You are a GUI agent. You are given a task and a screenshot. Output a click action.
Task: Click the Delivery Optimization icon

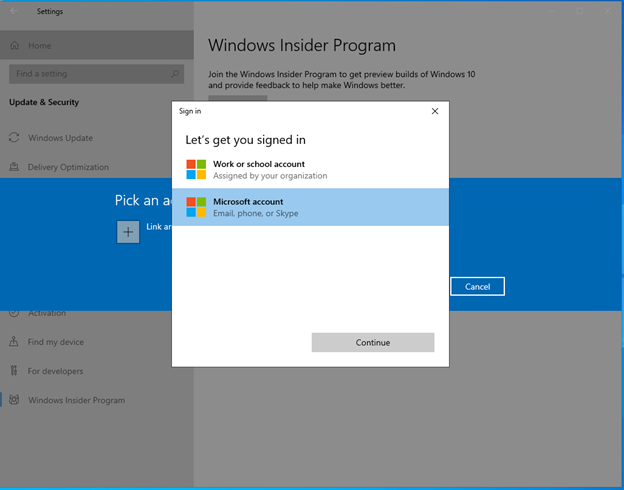(14, 167)
